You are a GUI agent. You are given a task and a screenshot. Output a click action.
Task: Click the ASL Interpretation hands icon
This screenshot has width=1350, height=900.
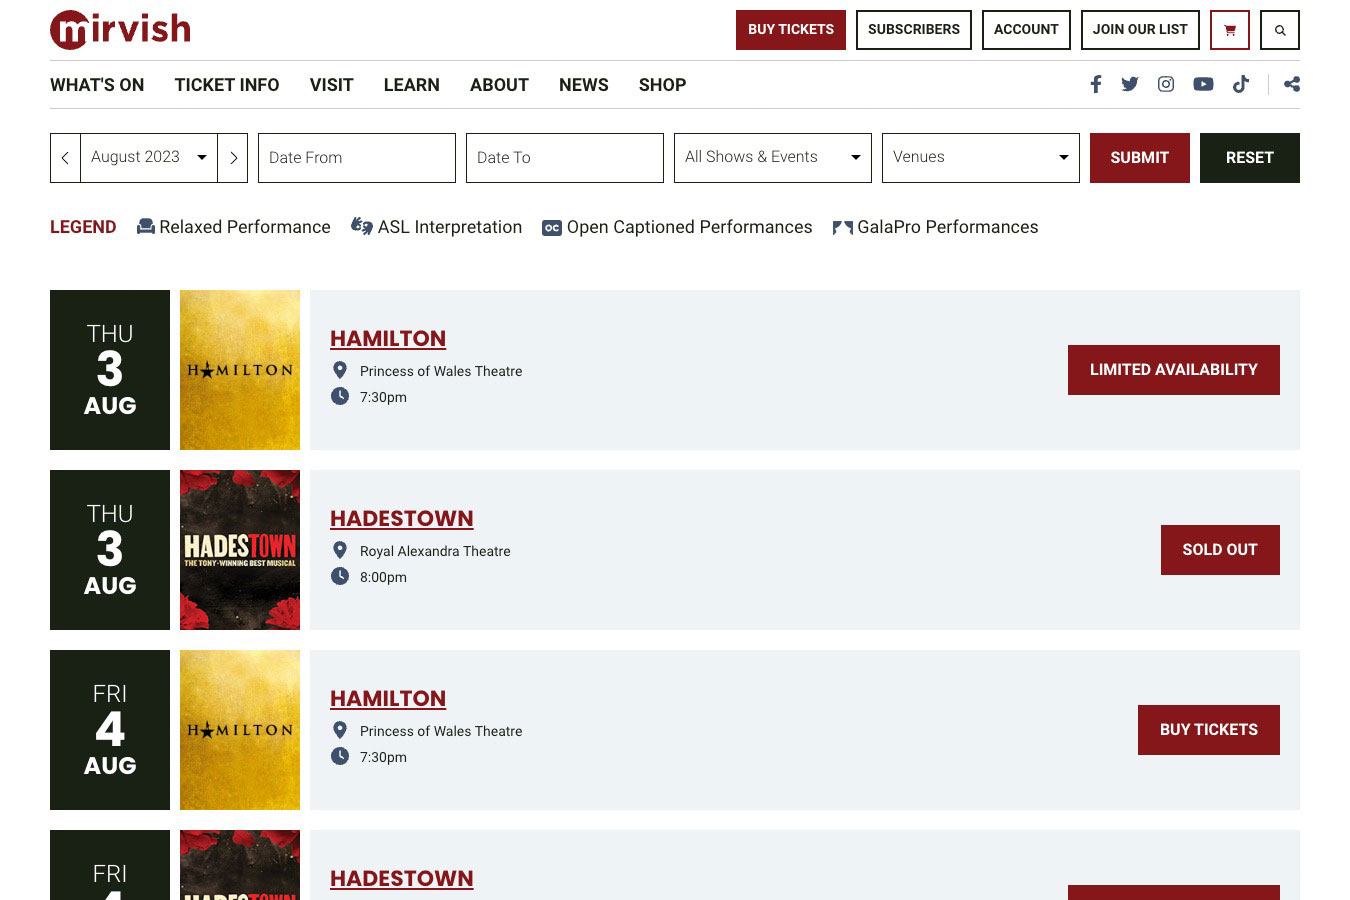click(x=362, y=227)
